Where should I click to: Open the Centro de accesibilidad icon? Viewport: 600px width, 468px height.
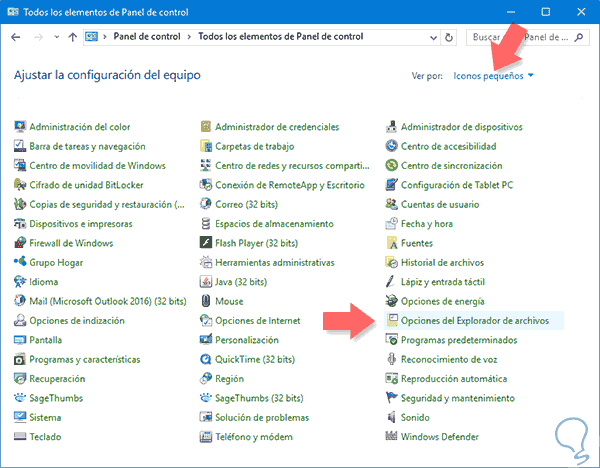[x=391, y=146]
